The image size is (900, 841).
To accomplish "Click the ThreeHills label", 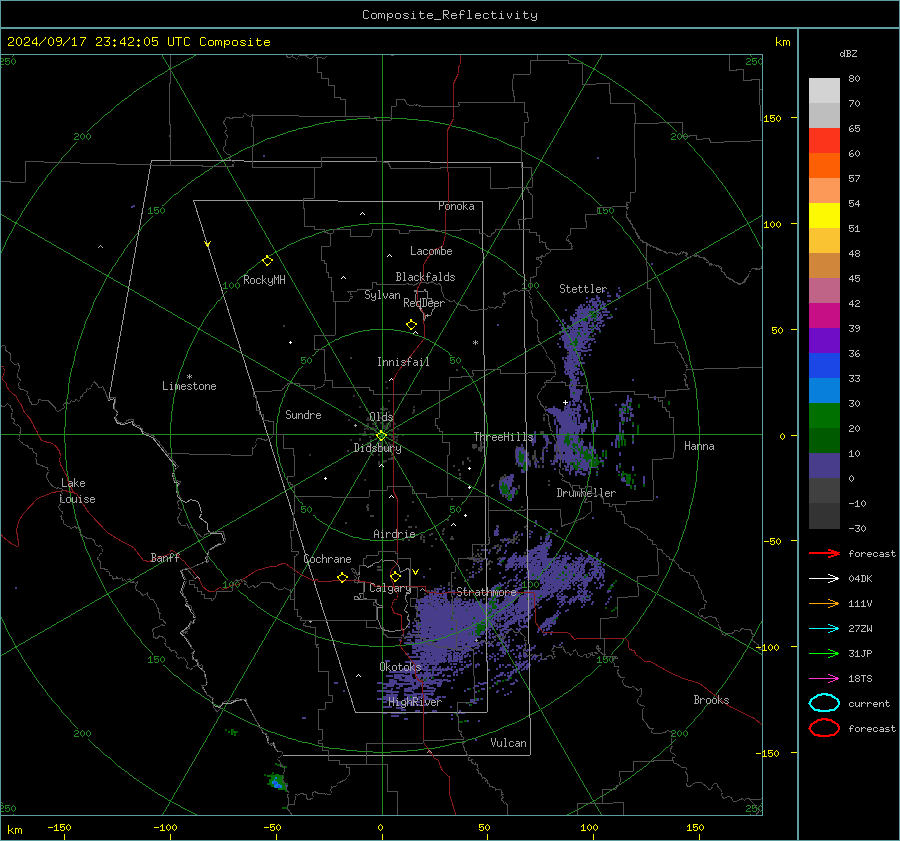I will point(503,437).
